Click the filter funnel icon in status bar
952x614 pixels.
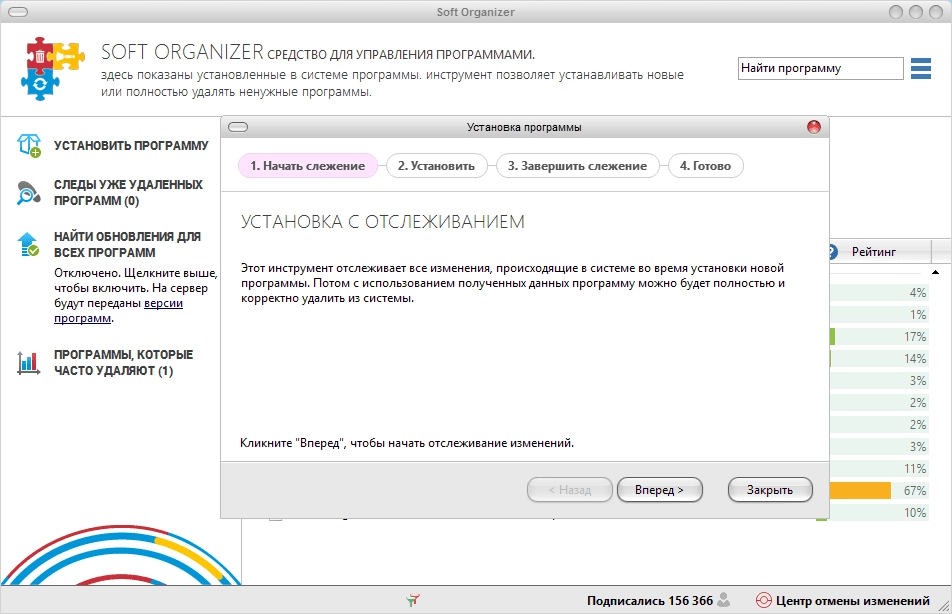coord(413,601)
